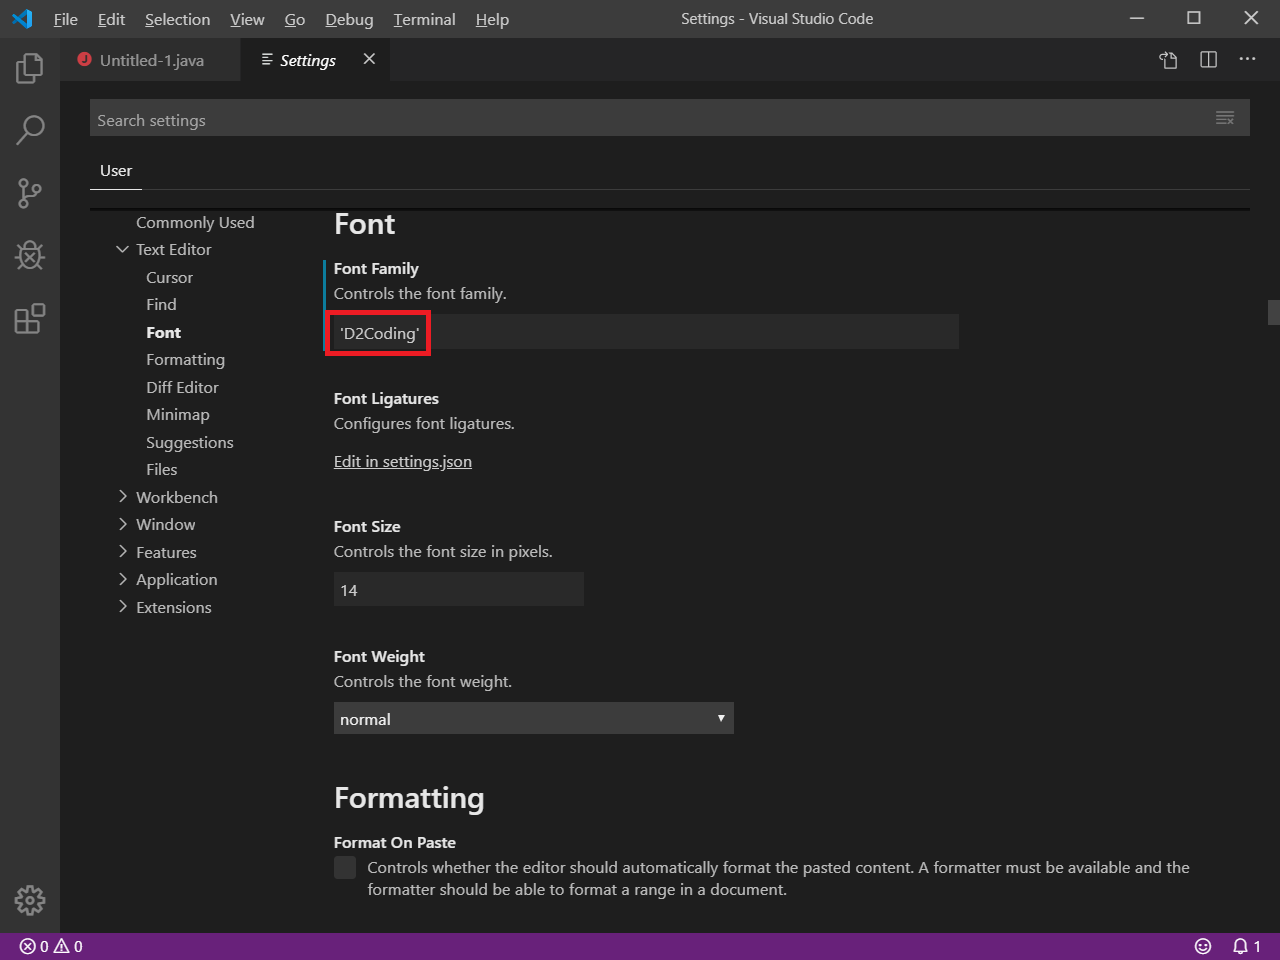Collapse the Text Editor section
This screenshot has height=960, width=1280.
tap(122, 249)
